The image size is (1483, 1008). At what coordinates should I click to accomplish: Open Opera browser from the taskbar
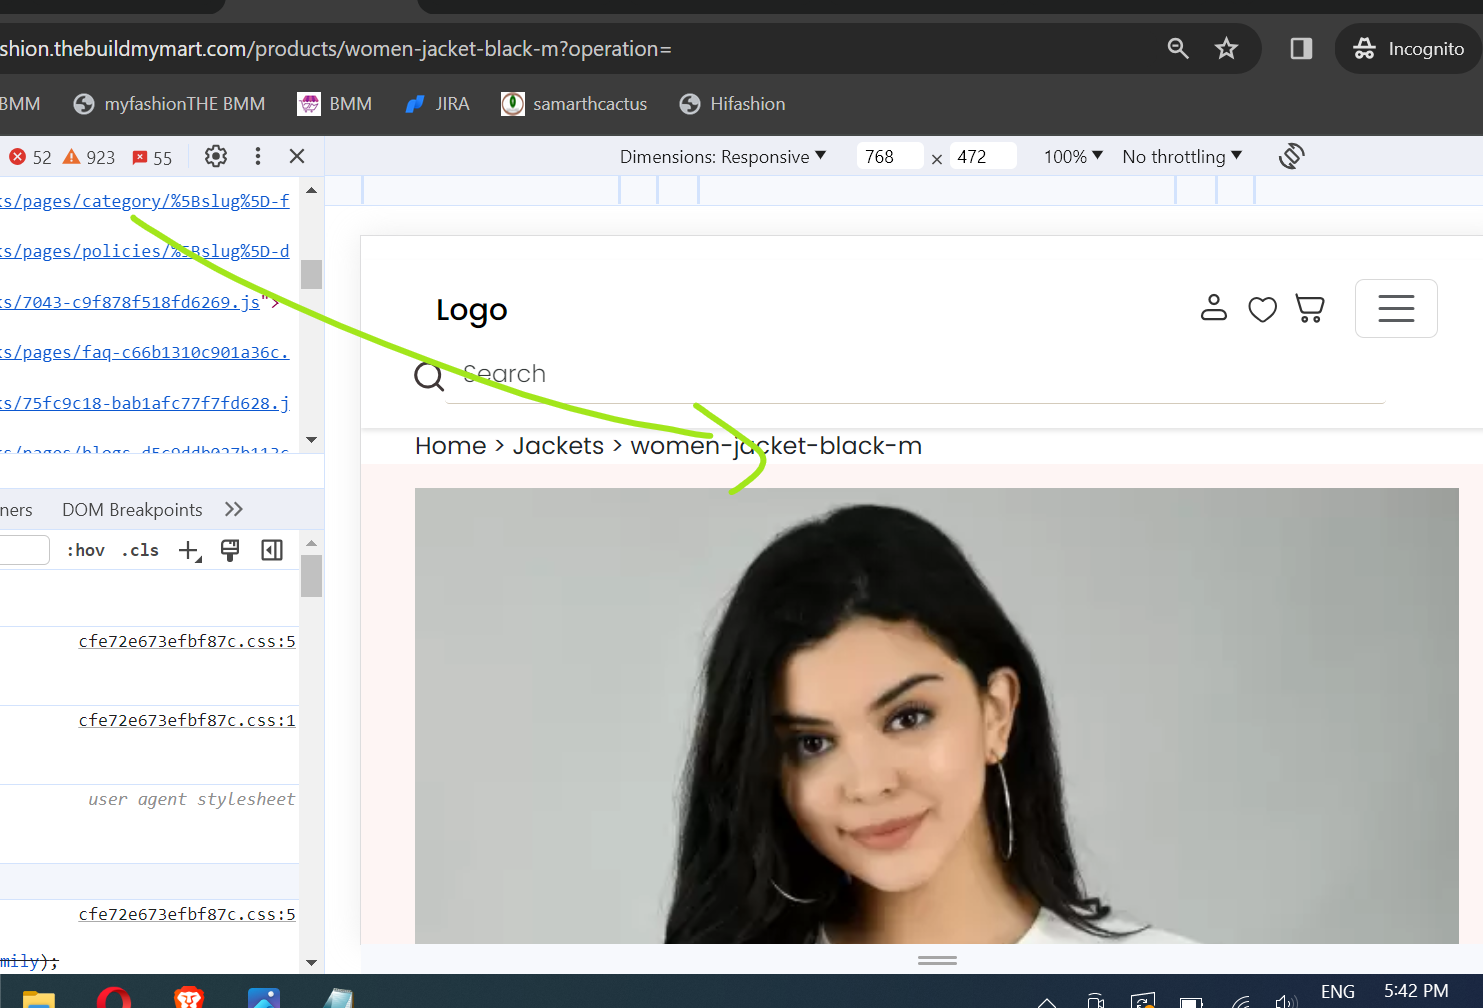[x=114, y=998]
